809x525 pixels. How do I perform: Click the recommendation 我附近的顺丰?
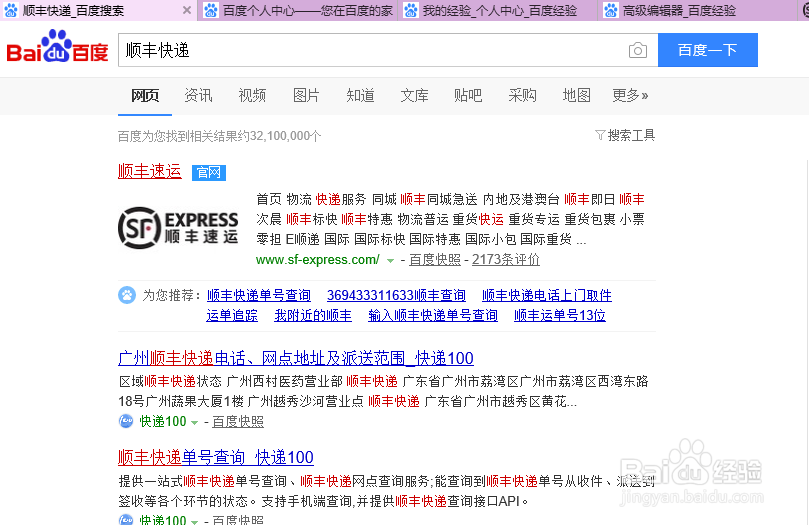pyautogui.click(x=313, y=315)
